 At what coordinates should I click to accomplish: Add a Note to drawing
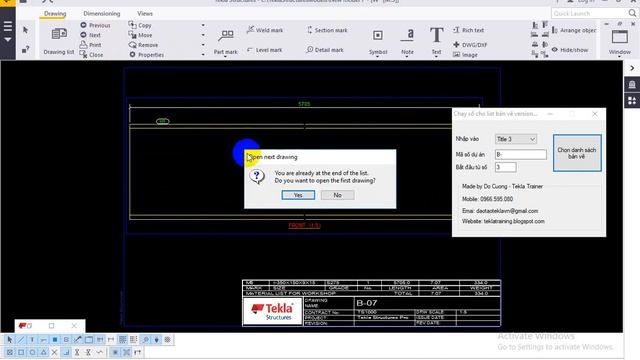407,42
